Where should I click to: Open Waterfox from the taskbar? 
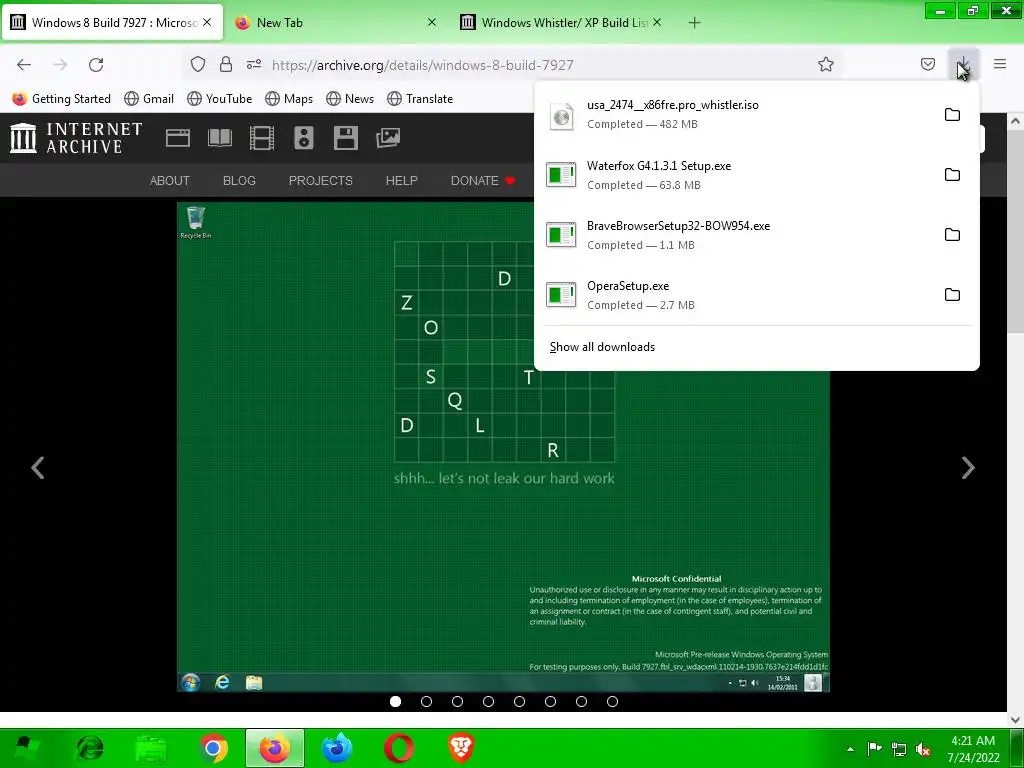[337, 748]
